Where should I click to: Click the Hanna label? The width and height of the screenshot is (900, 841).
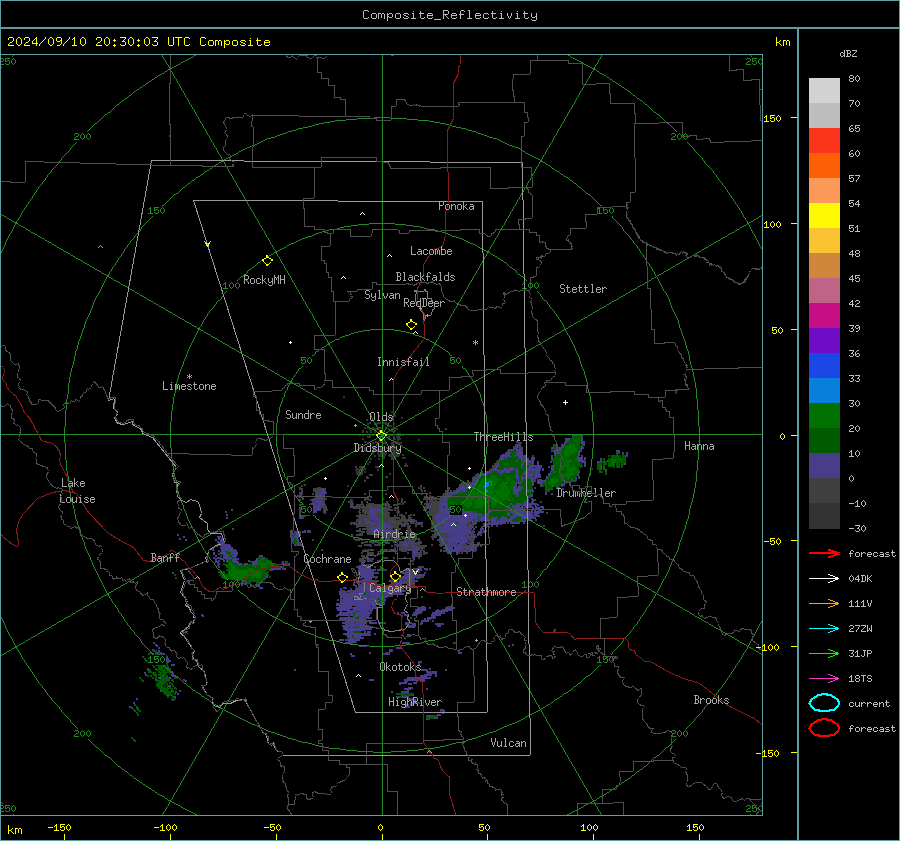pyautogui.click(x=699, y=446)
